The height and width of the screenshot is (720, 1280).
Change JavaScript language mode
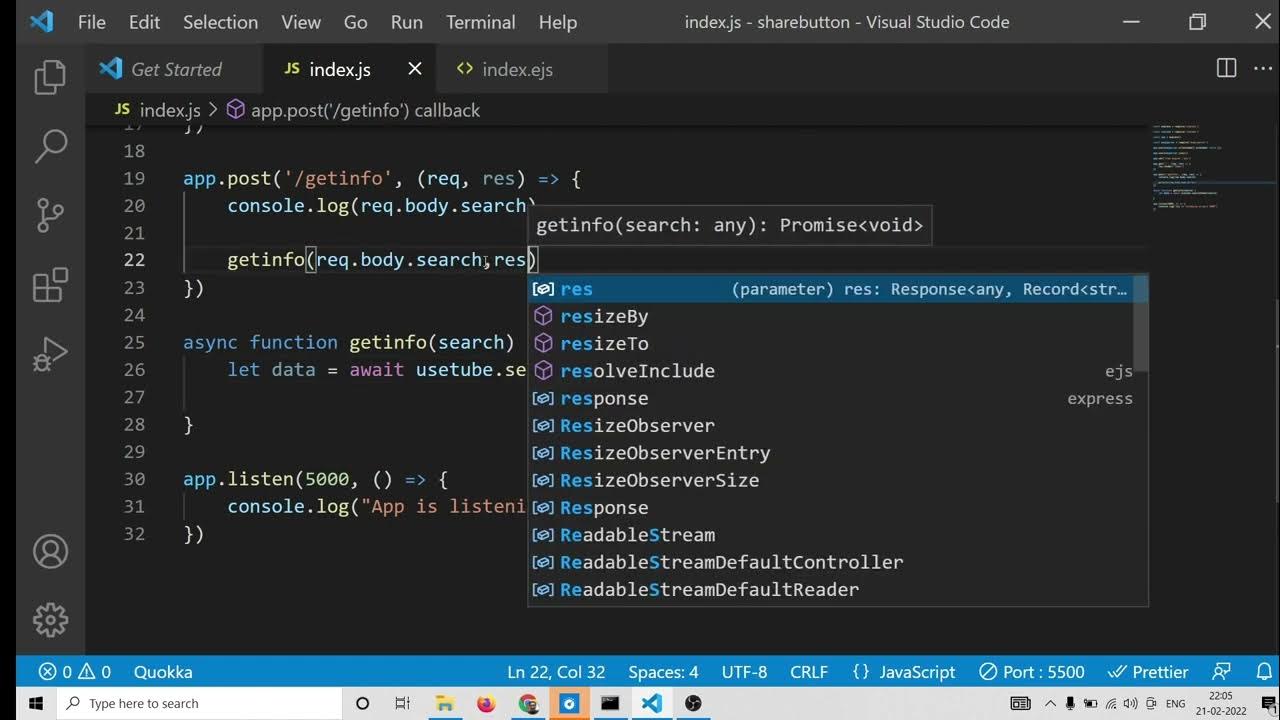(905, 672)
